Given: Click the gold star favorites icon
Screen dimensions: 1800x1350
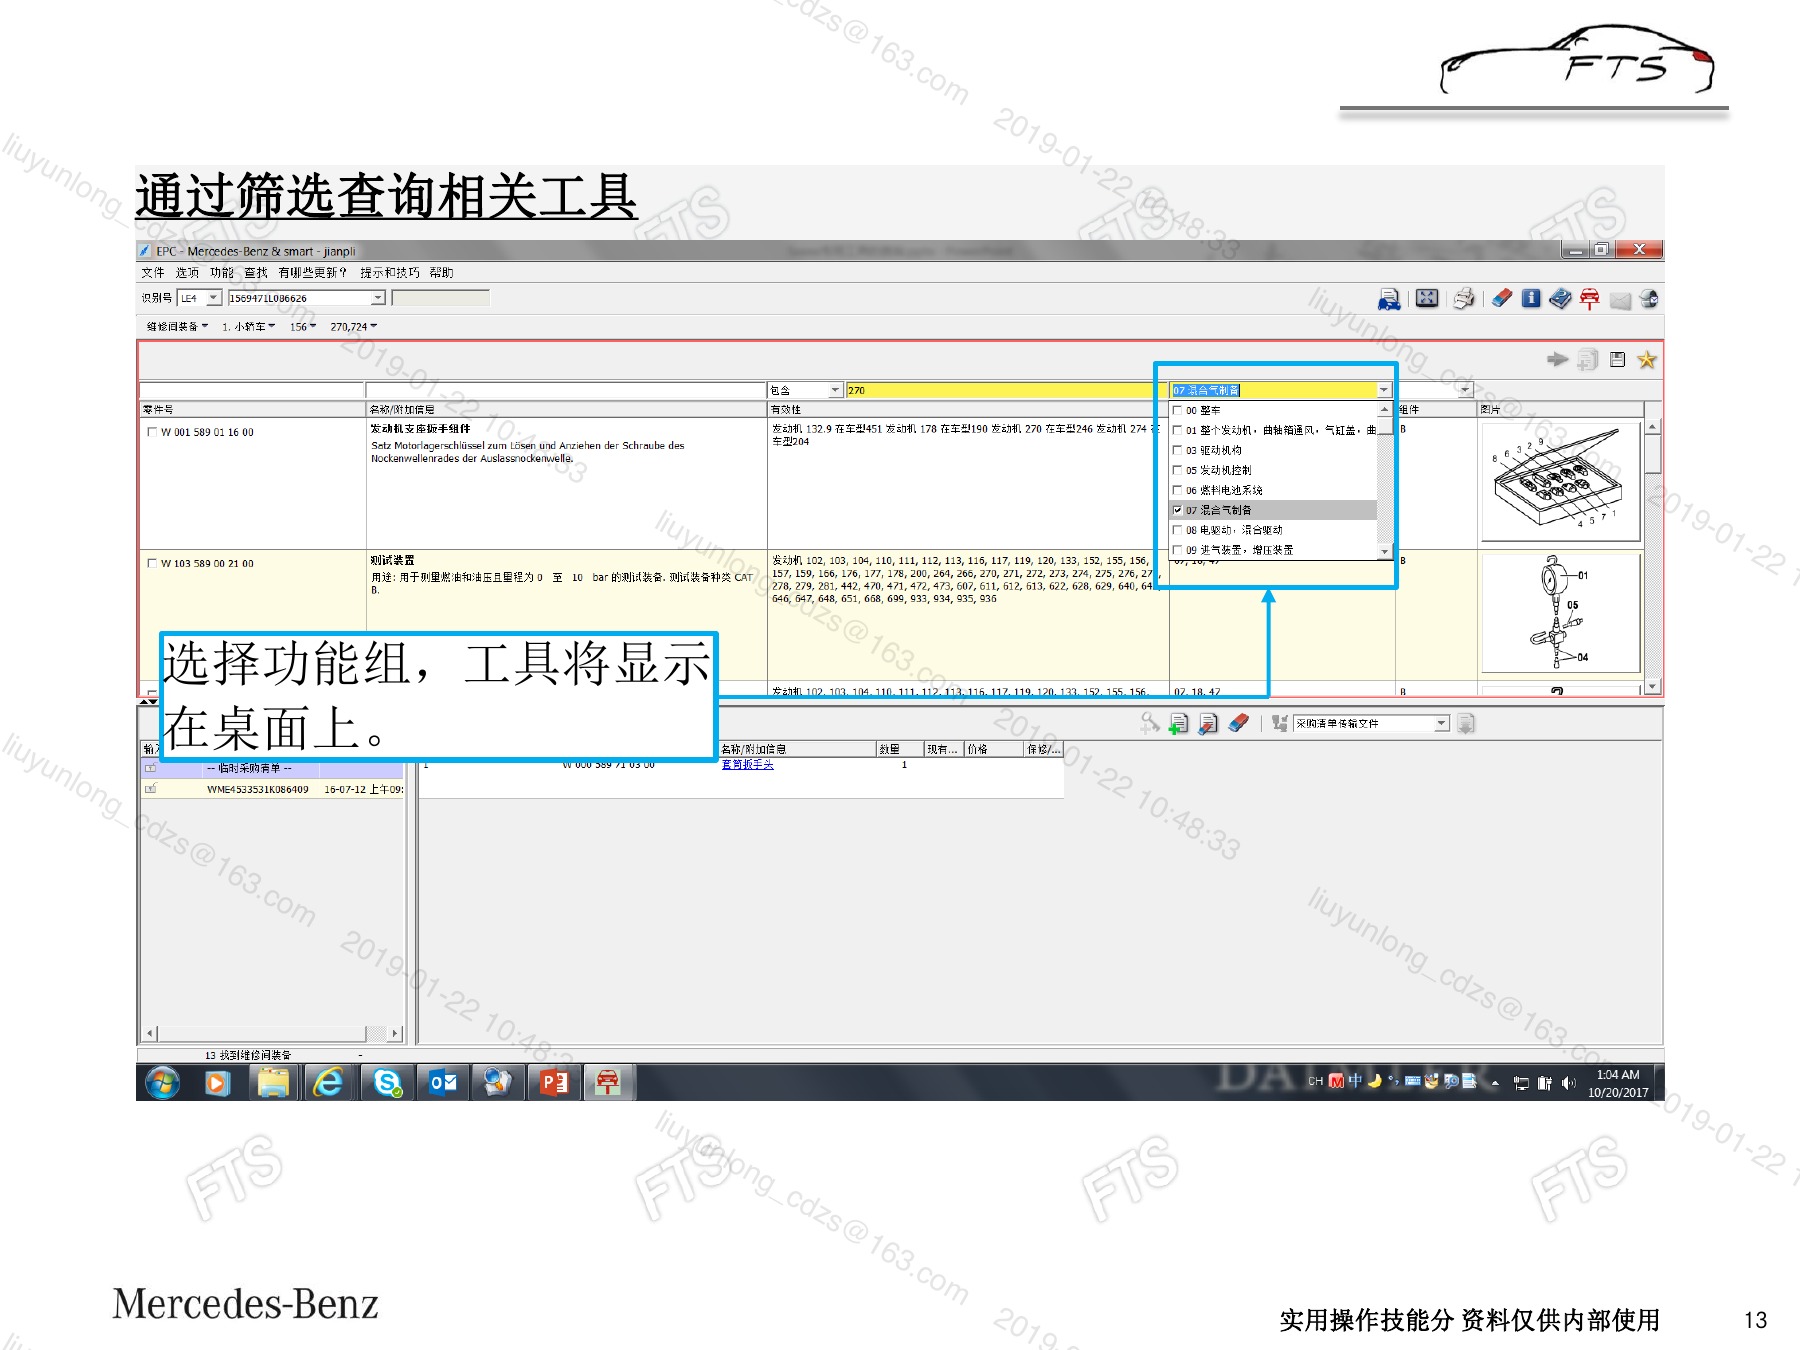Looking at the screenshot, I should 1647,359.
